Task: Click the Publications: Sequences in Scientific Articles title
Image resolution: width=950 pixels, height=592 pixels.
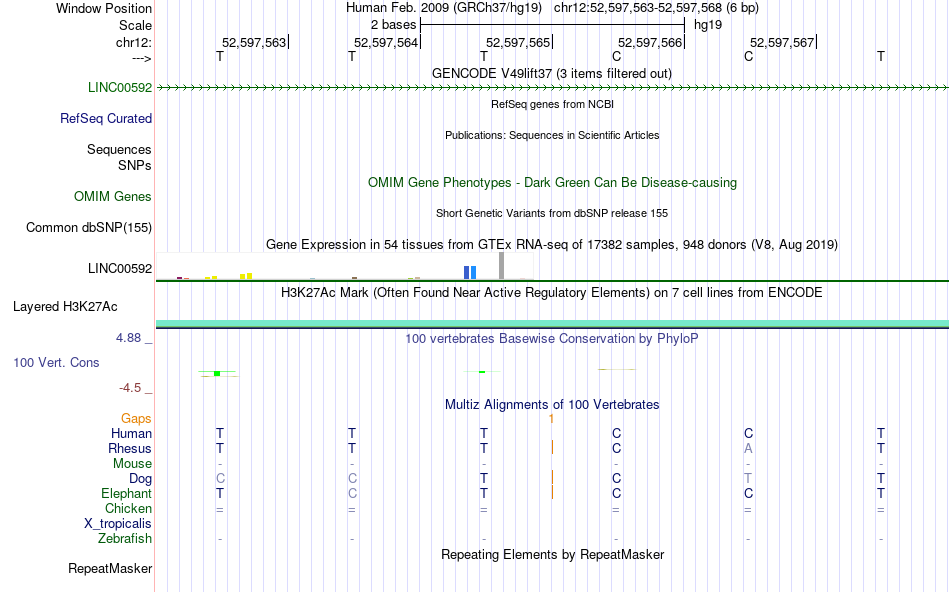Action: pyautogui.click(x=552, y=135)
